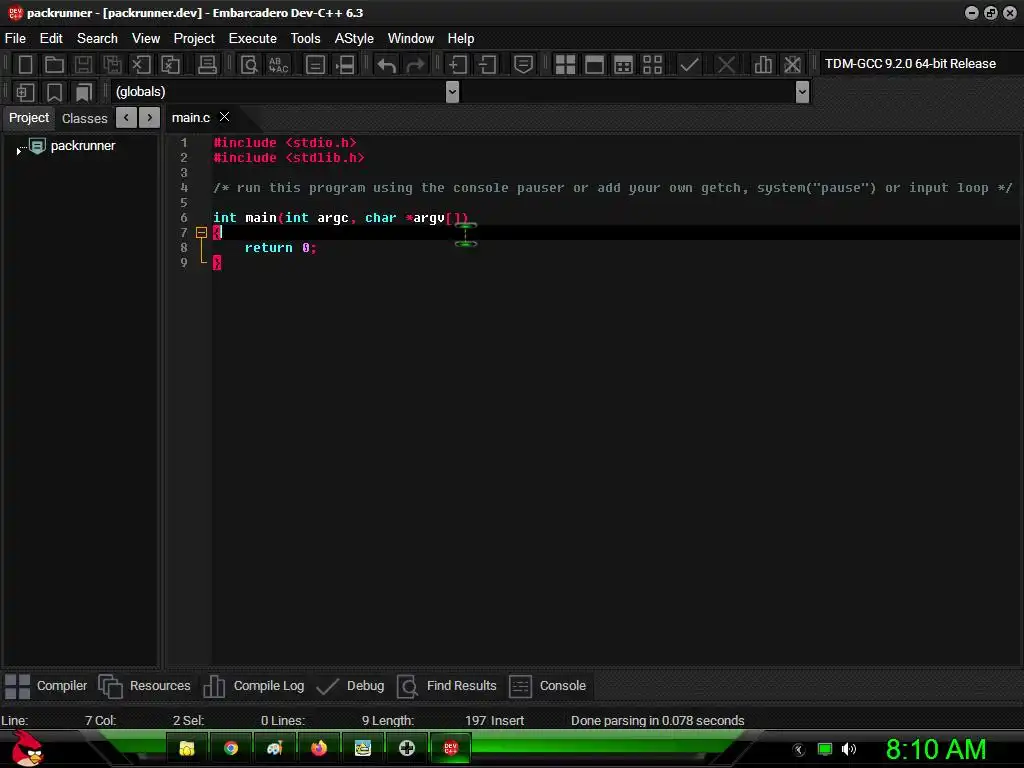Collapse the code fold at line 7
The image size is (1024, 768).
(x=201, y=232)
